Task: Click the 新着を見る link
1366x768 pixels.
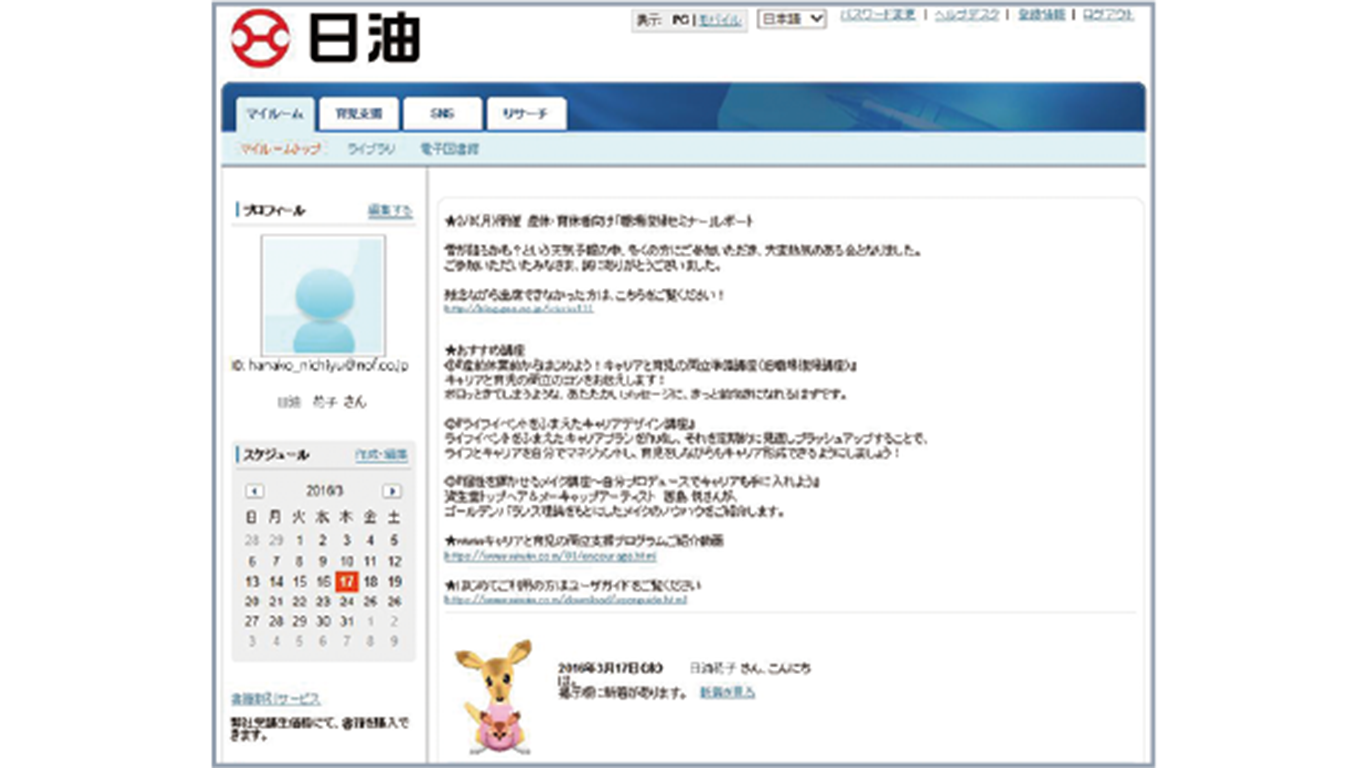Action: click(727, 692)
